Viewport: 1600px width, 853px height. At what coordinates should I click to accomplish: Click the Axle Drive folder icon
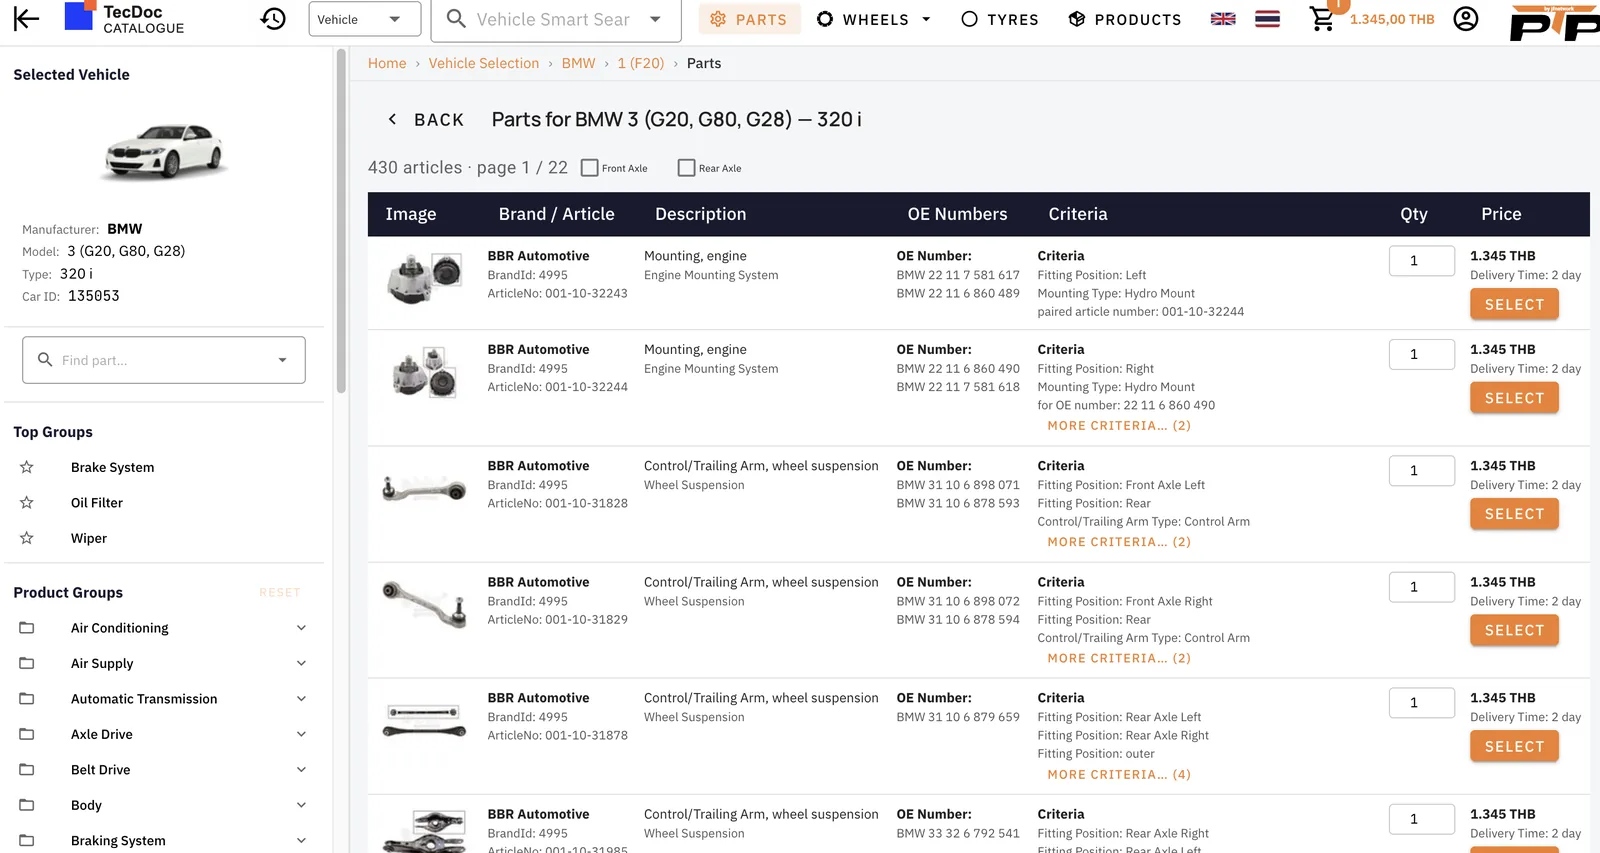pos(27,734)
